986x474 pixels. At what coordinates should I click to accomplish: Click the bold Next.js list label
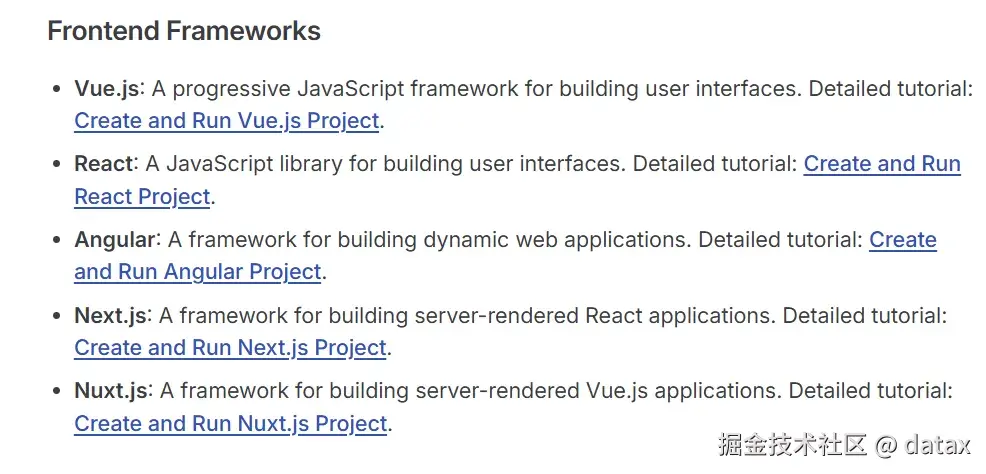(x=110, y=316)
